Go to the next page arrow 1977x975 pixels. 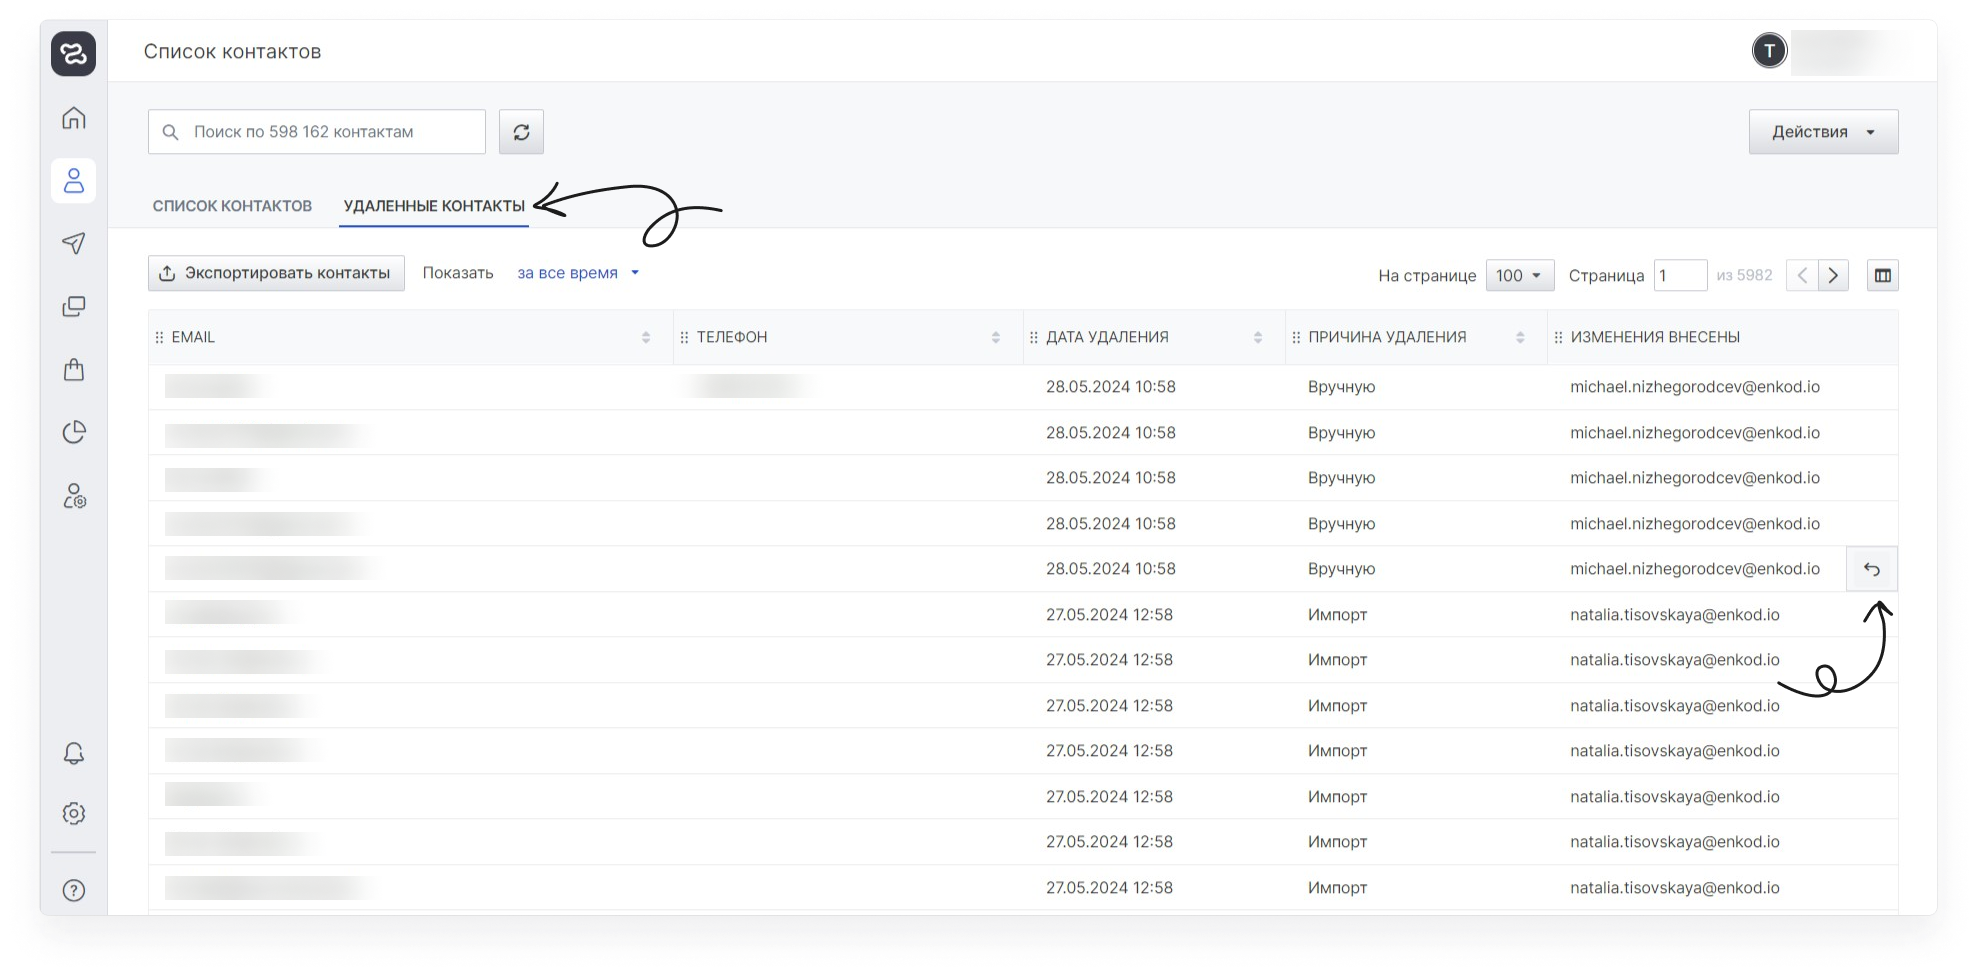(1833, 275)
